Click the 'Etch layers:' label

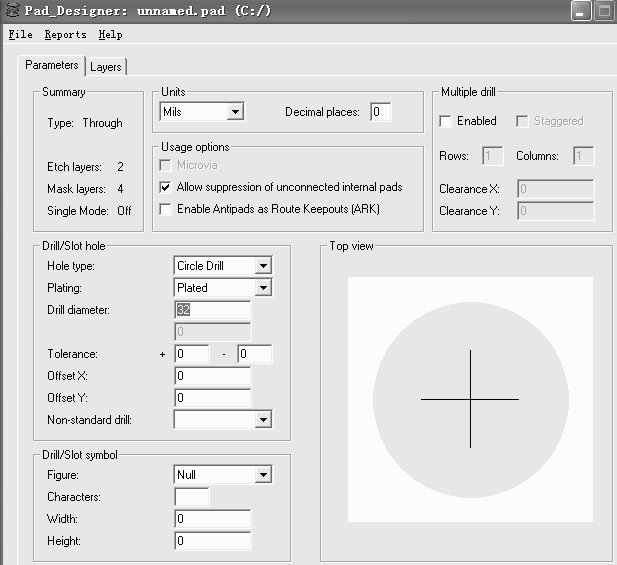pyautogui.click(x=74, y=167)
